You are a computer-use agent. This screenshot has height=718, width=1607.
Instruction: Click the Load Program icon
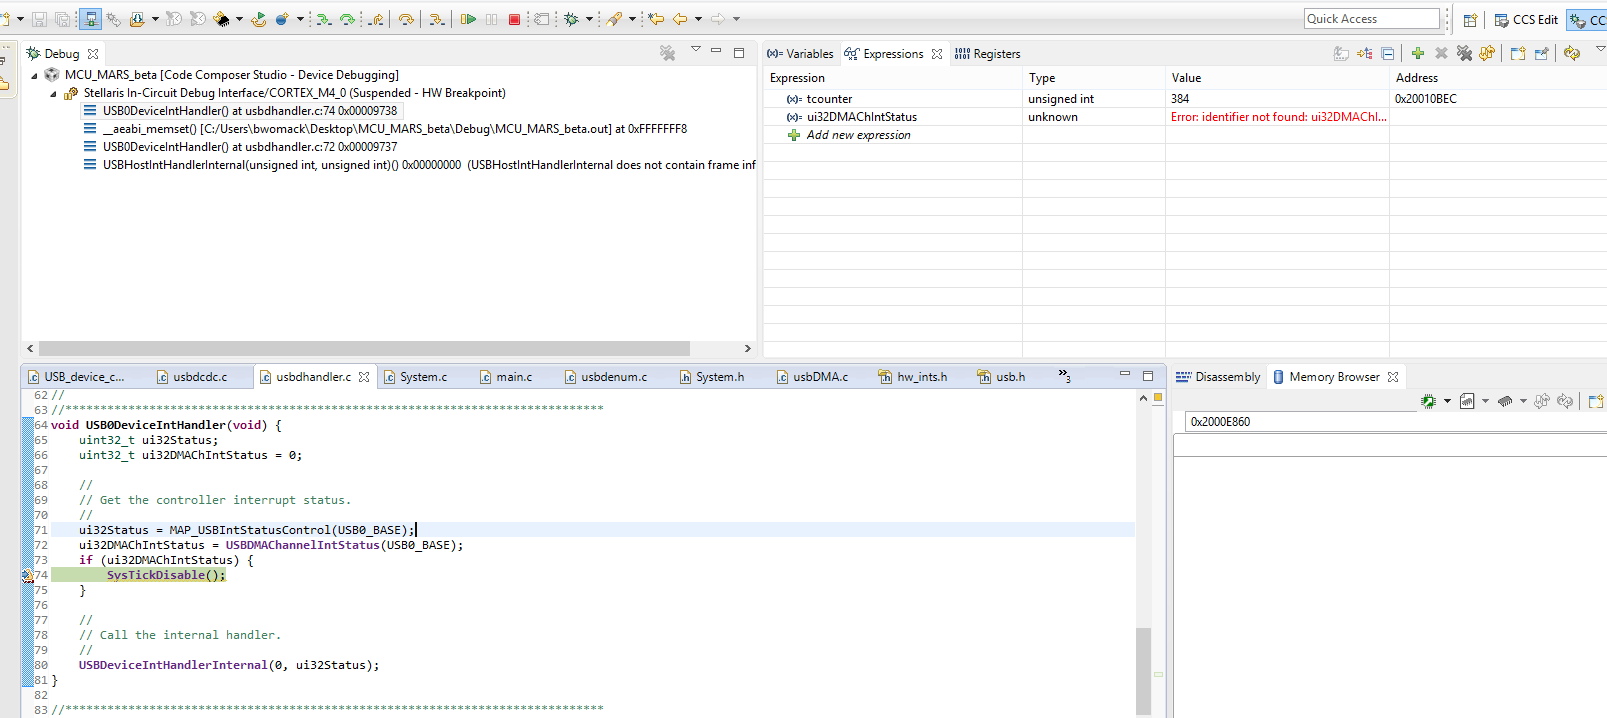point(137,19)
